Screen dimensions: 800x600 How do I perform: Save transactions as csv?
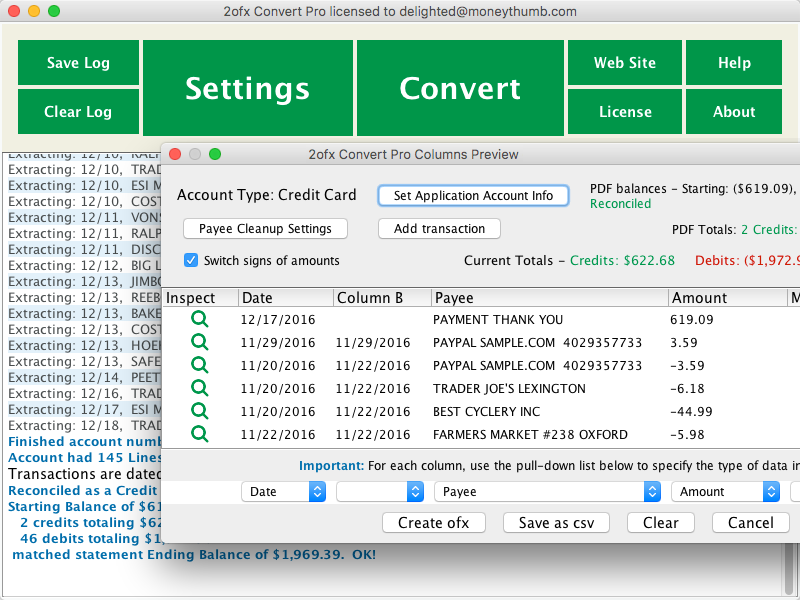point(556,522)
